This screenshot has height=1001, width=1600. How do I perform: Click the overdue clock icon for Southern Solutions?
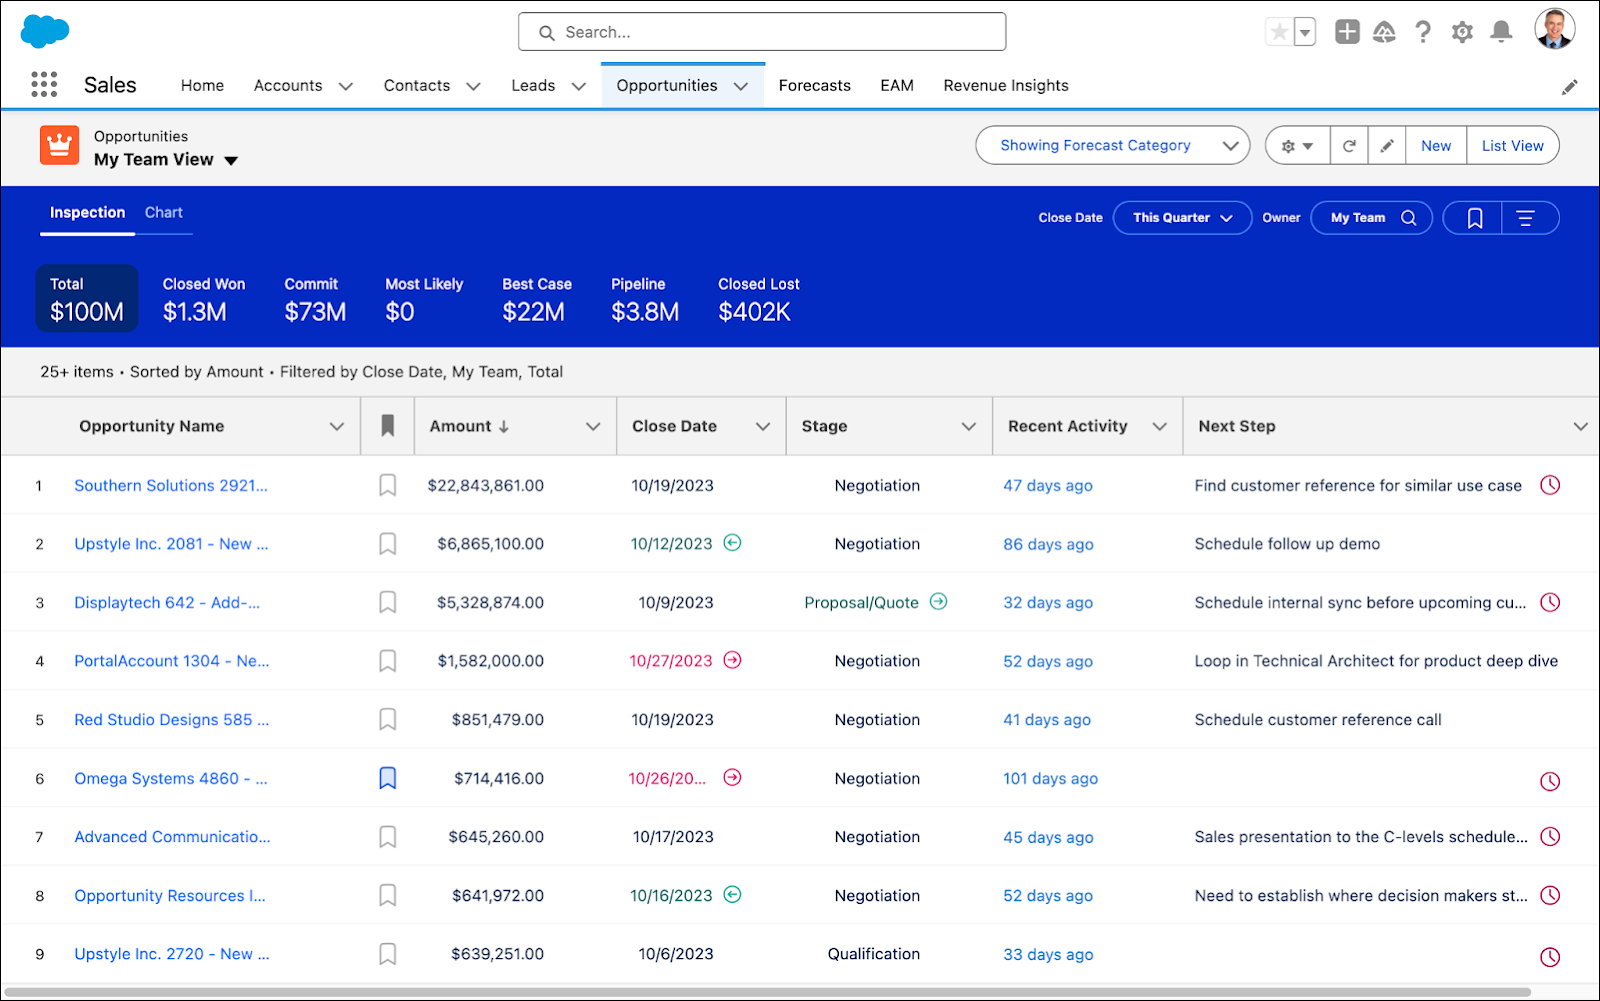point(1549,485)
